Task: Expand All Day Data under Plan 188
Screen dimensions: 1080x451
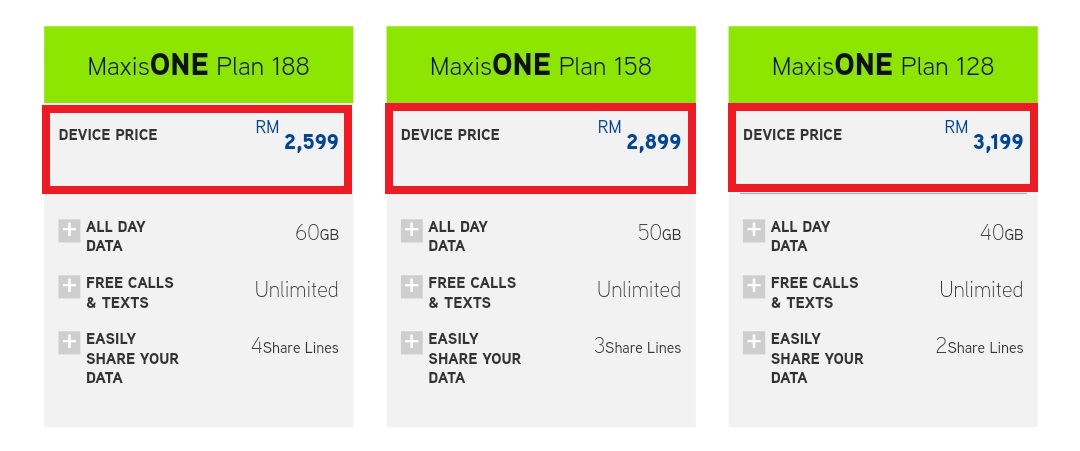Action: point(69,232)
